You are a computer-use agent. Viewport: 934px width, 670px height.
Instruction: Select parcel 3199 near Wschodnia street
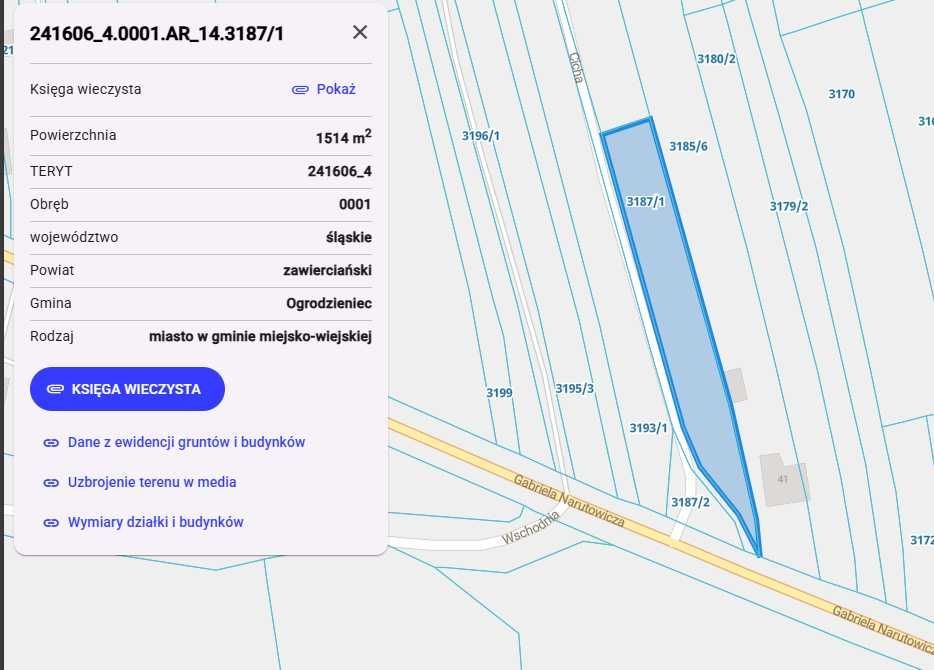point(497,393)
